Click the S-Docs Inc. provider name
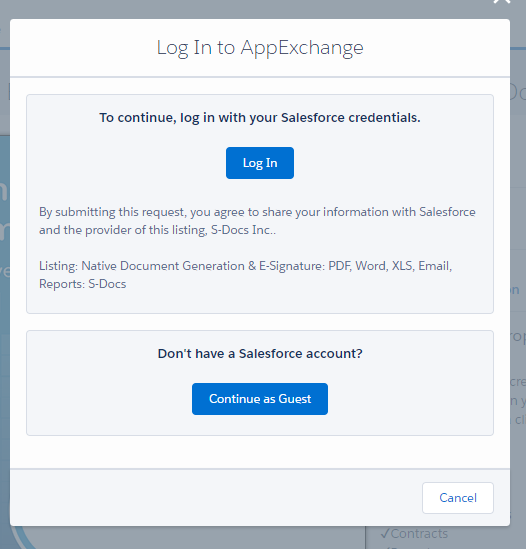Image resolution: width=526 pixels, height=549 pixels. (x=243, y=230)
